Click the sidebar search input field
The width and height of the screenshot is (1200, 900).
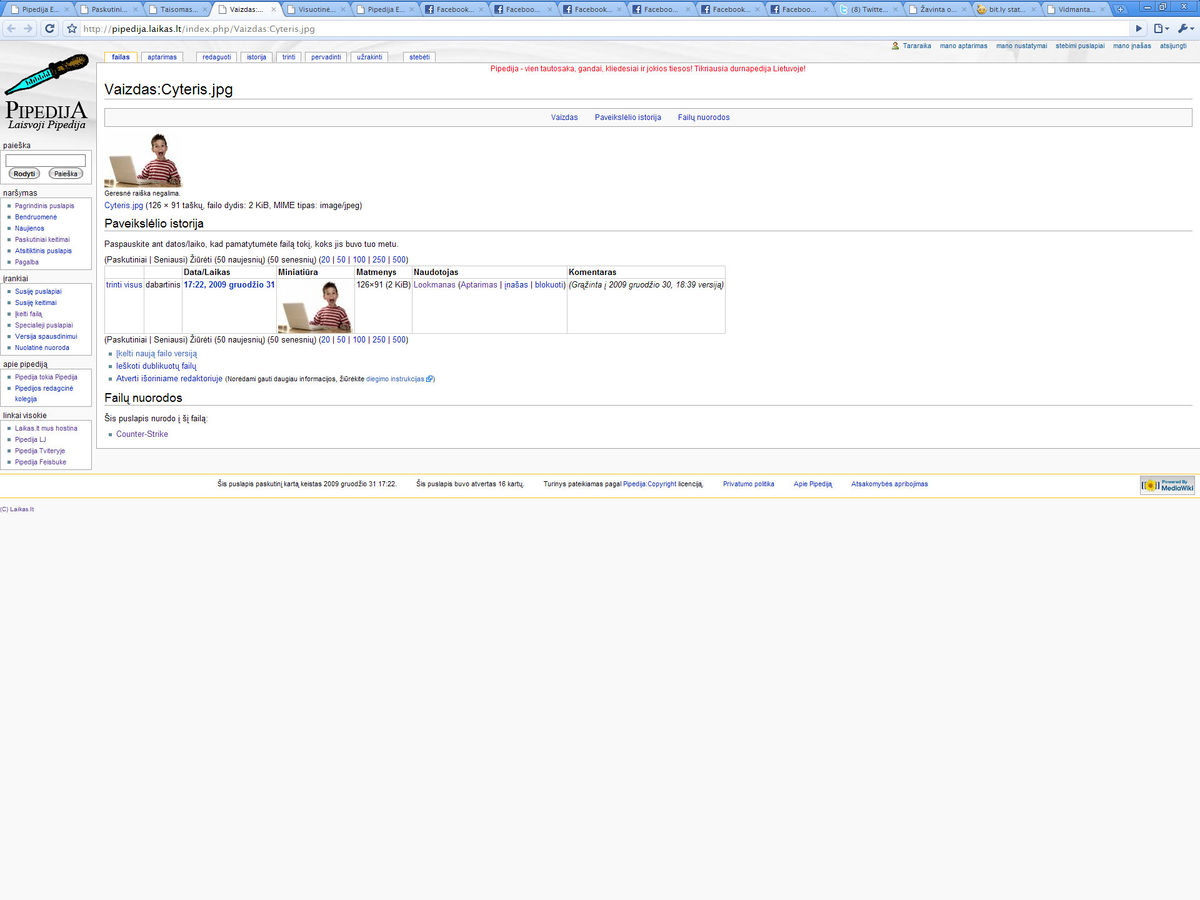(x=46, y=160)
